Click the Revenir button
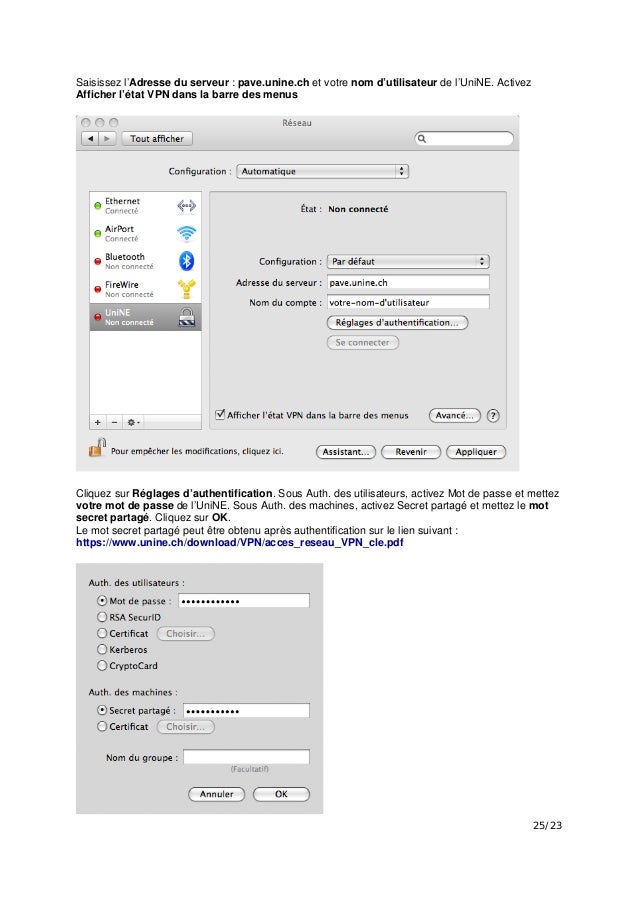638x903 pixels. [x=411, y=452]
